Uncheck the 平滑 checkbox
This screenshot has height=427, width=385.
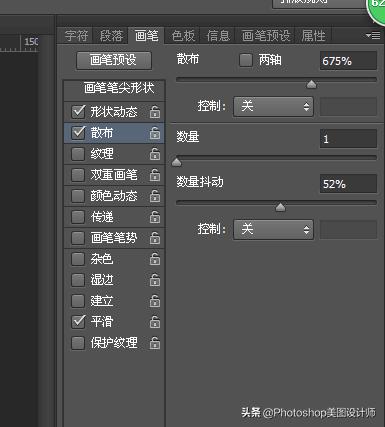point(78,322)
